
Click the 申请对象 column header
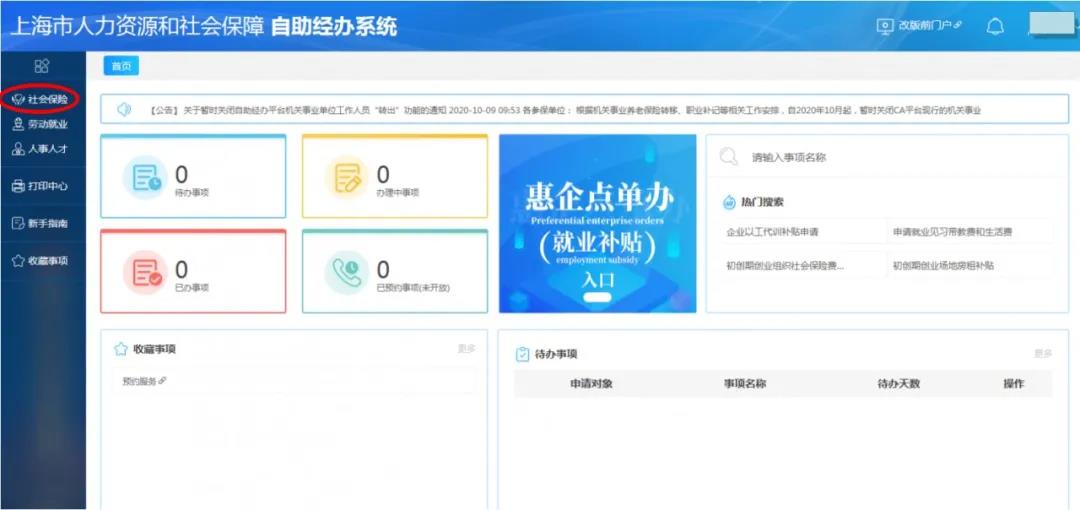(591, 384)
